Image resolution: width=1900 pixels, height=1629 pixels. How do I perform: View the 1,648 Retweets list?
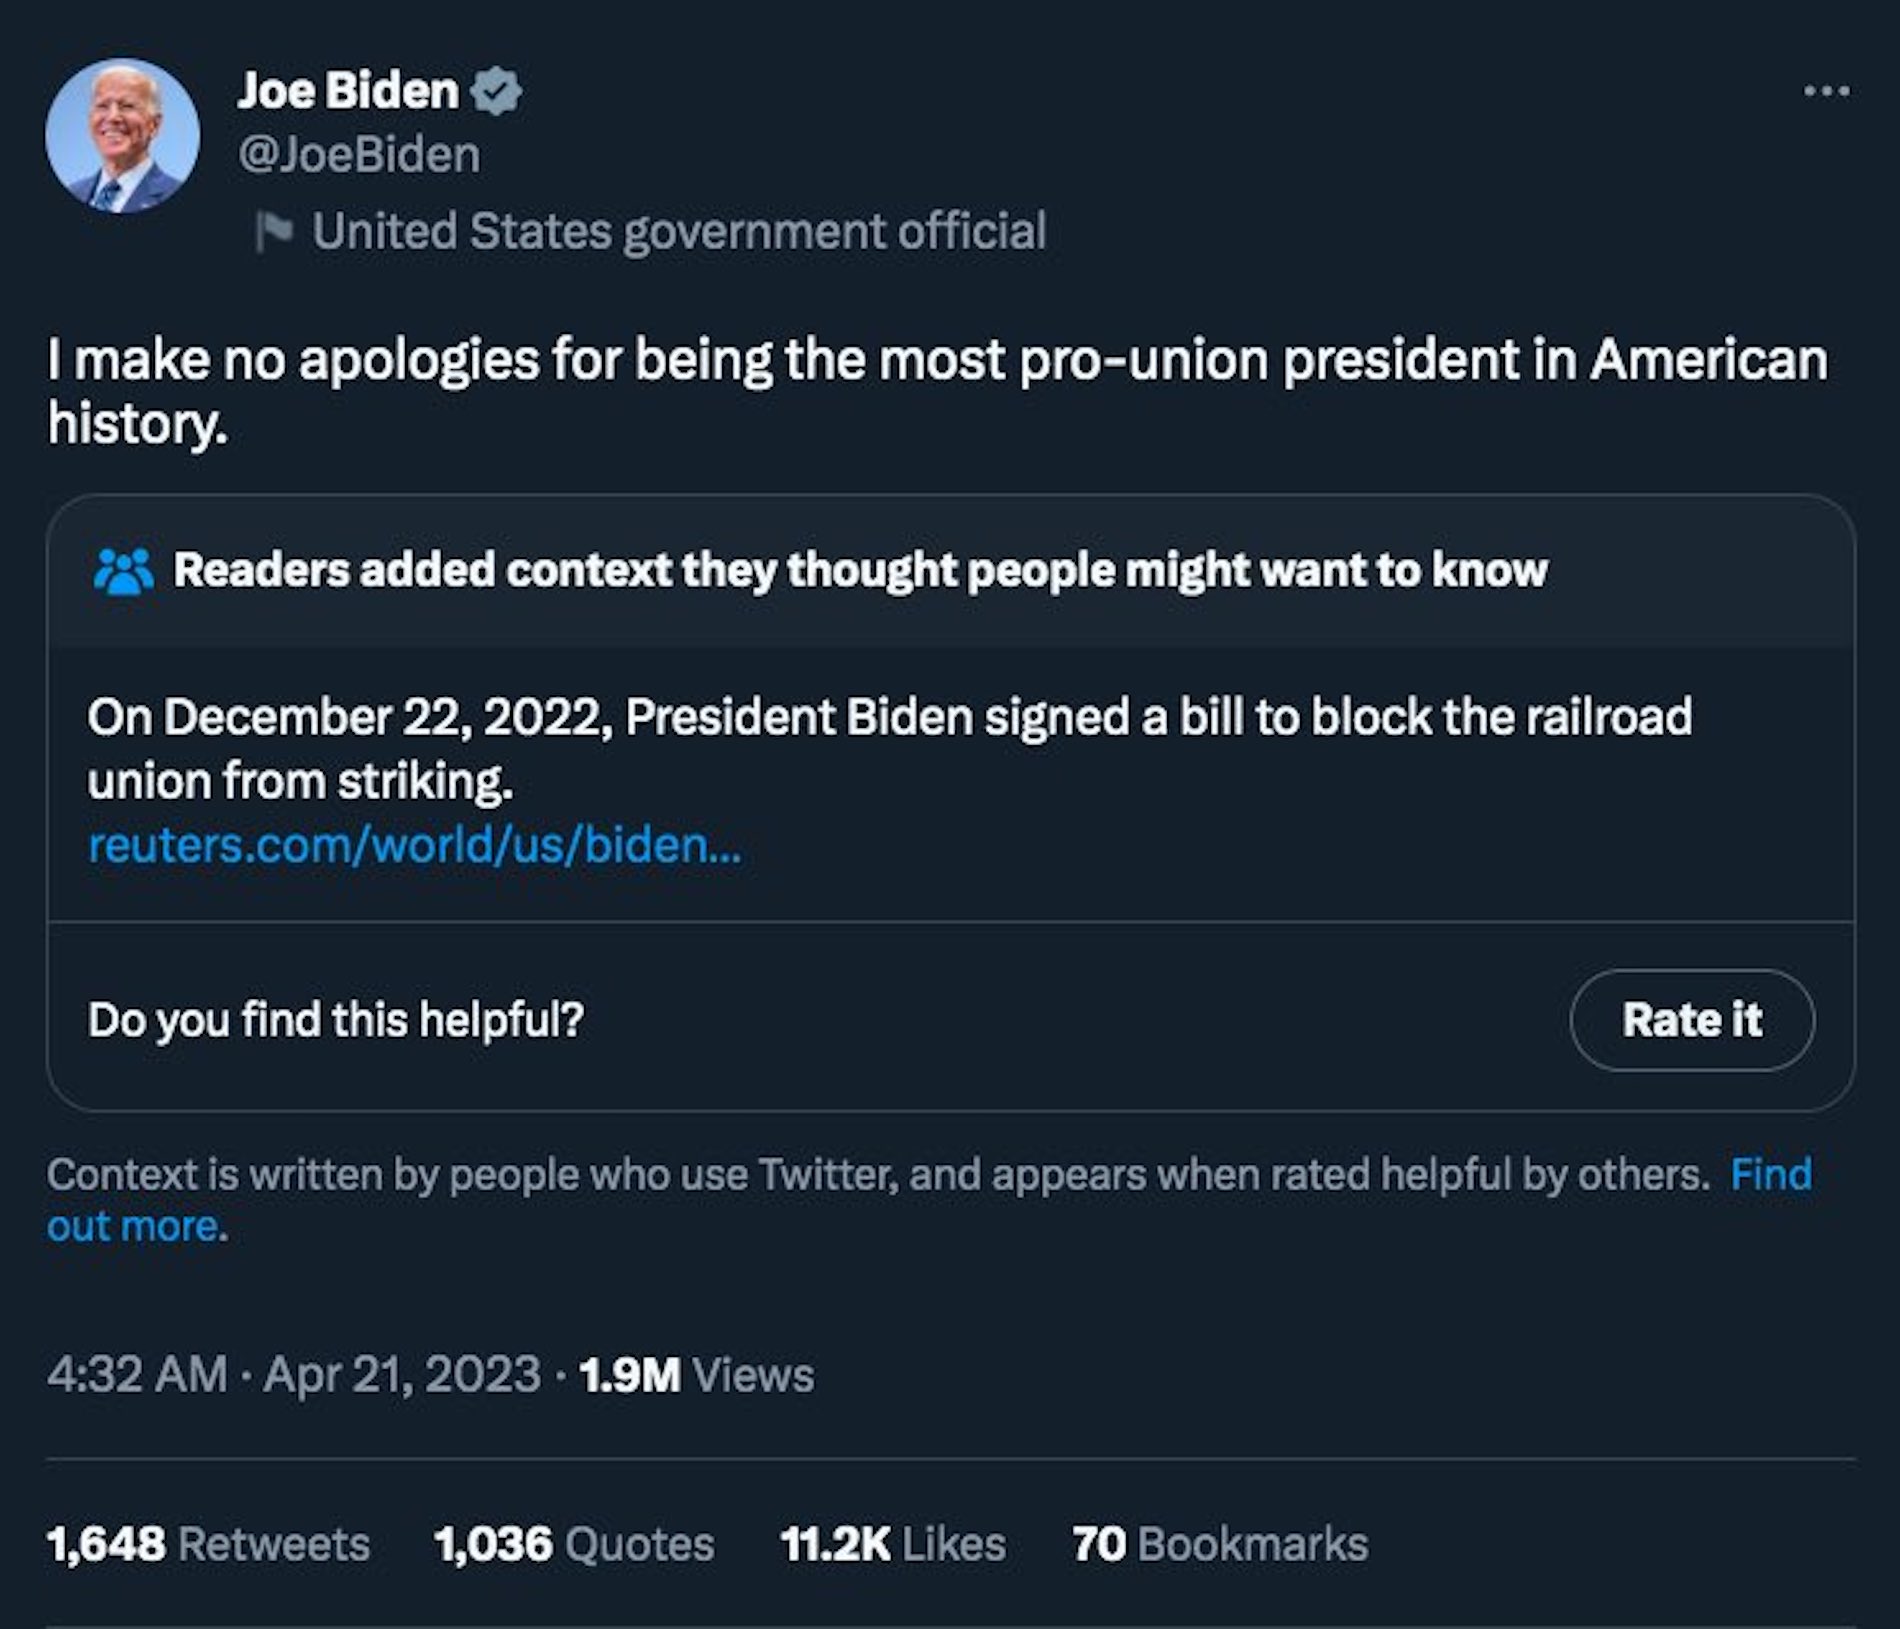208,1543
